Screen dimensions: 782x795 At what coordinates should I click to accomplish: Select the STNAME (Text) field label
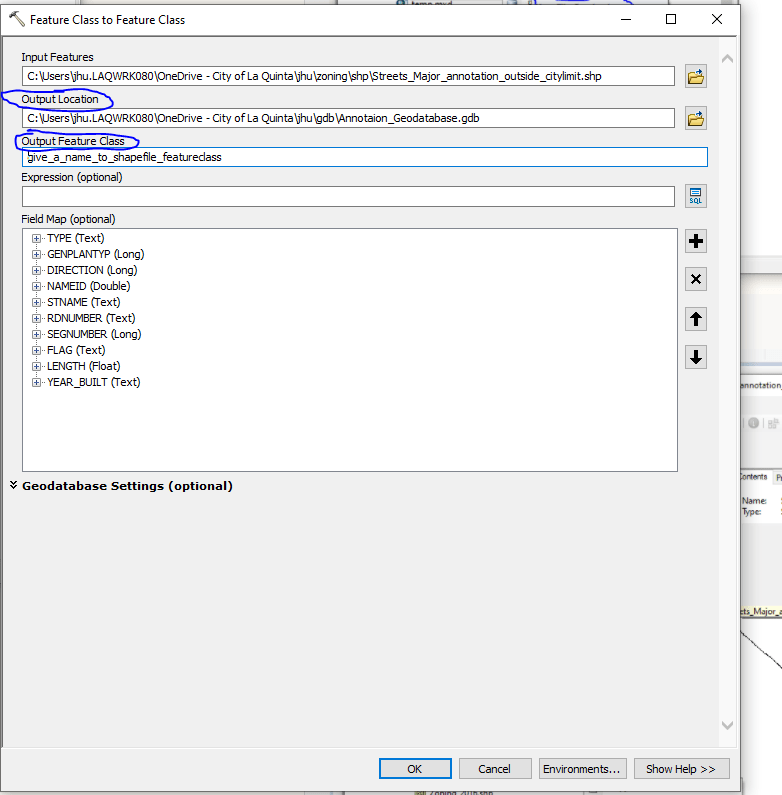[x=84, y=302]
